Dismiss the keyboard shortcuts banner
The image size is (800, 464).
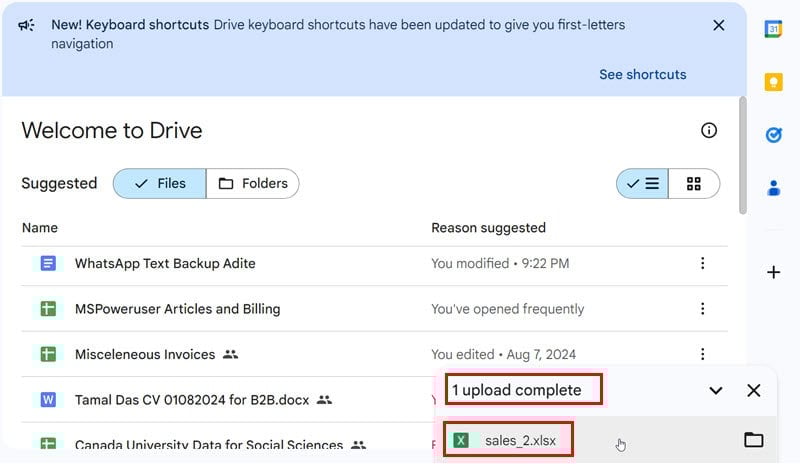click(x=718, y=25)
